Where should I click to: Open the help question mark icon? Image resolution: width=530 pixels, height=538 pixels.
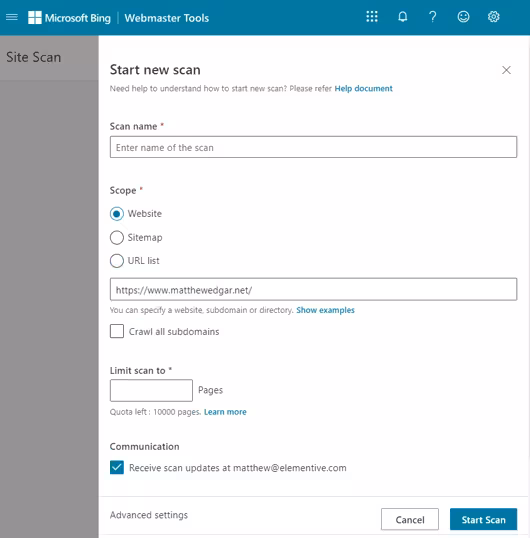(433, 16)
